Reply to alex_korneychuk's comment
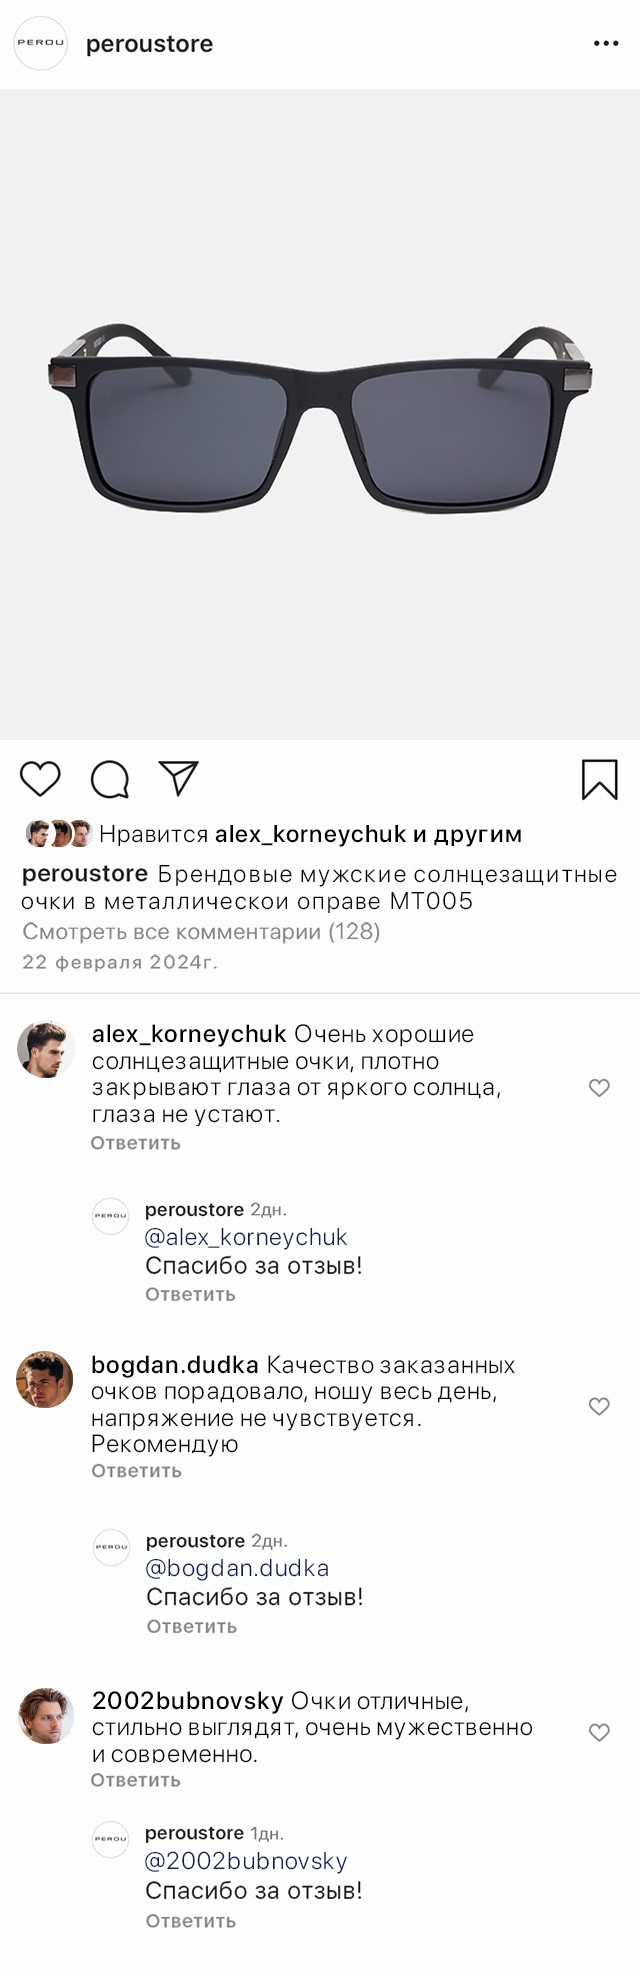The height and width of the screenshot is (1975, 640). (136, 1143)
